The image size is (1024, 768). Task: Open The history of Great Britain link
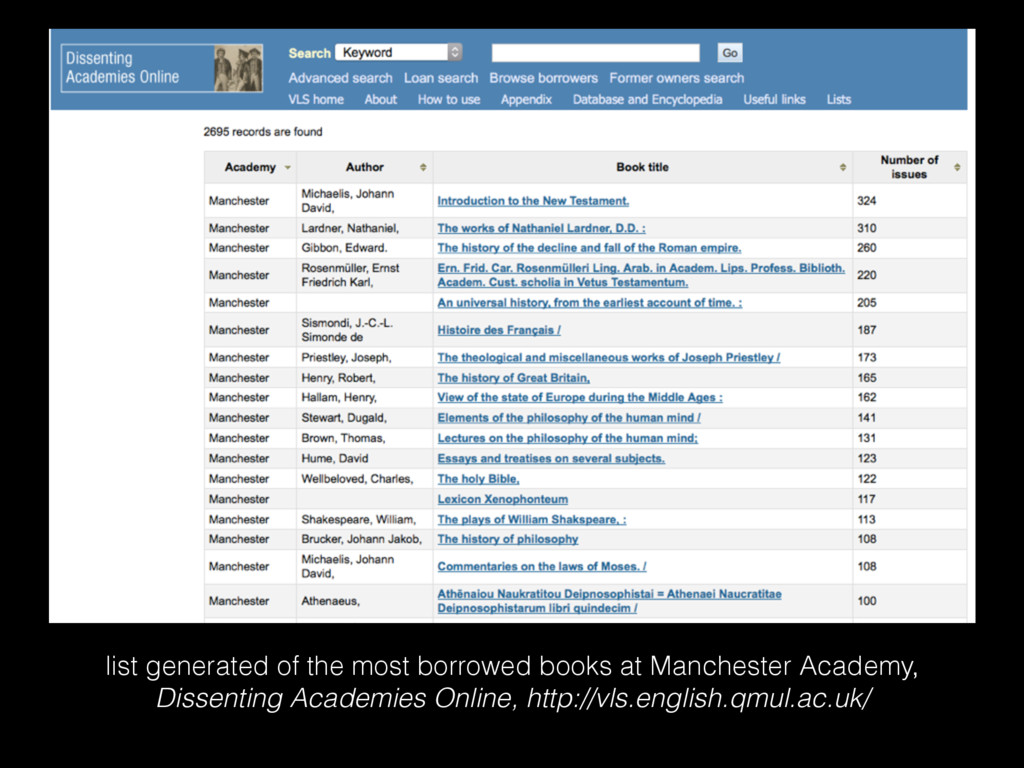coord(513,378)
